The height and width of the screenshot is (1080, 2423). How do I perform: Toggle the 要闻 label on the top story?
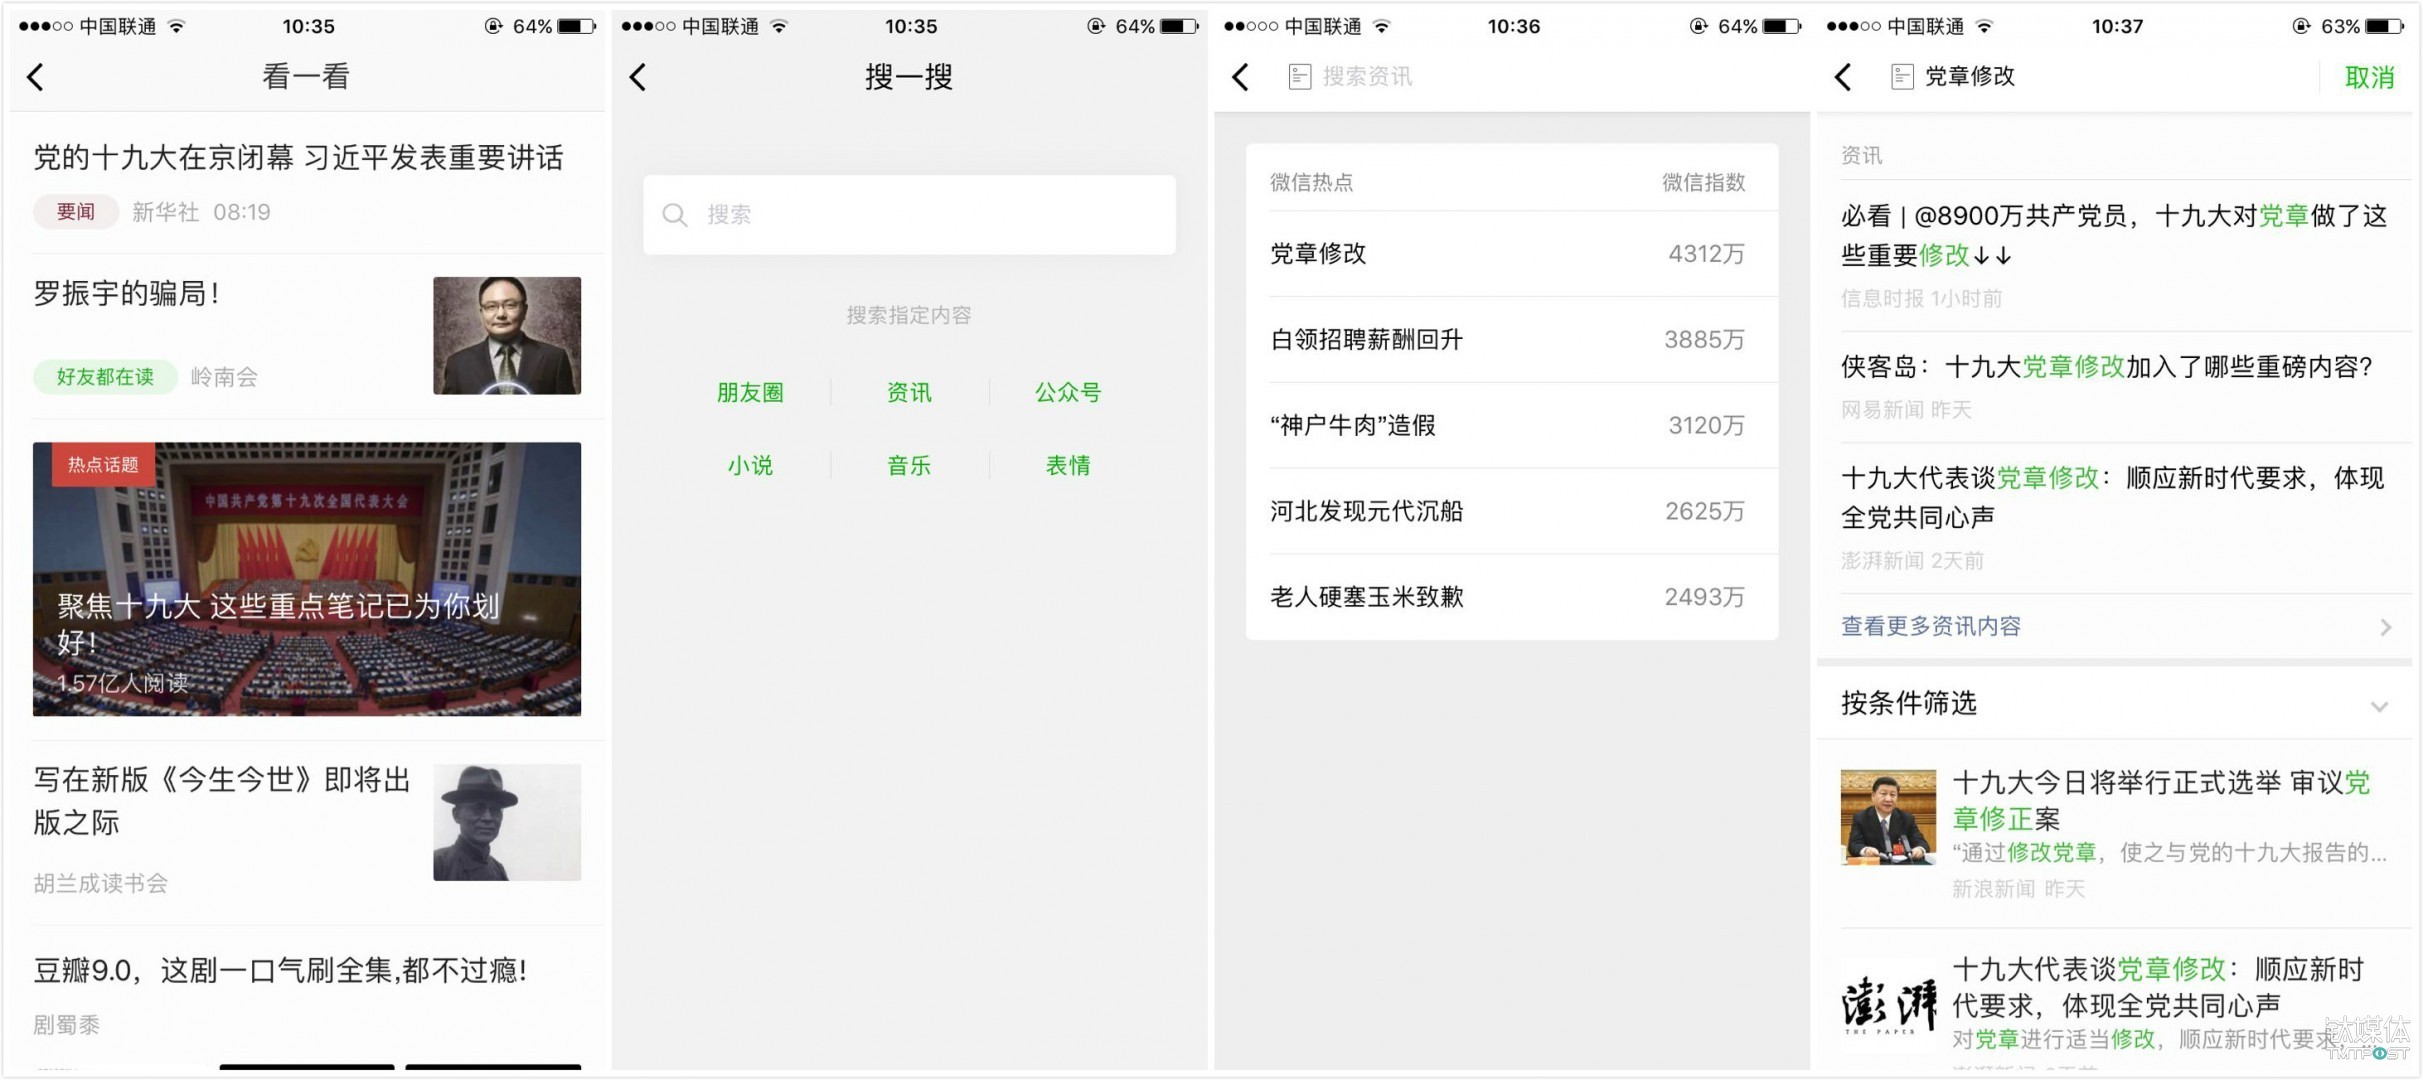point(75,211)
